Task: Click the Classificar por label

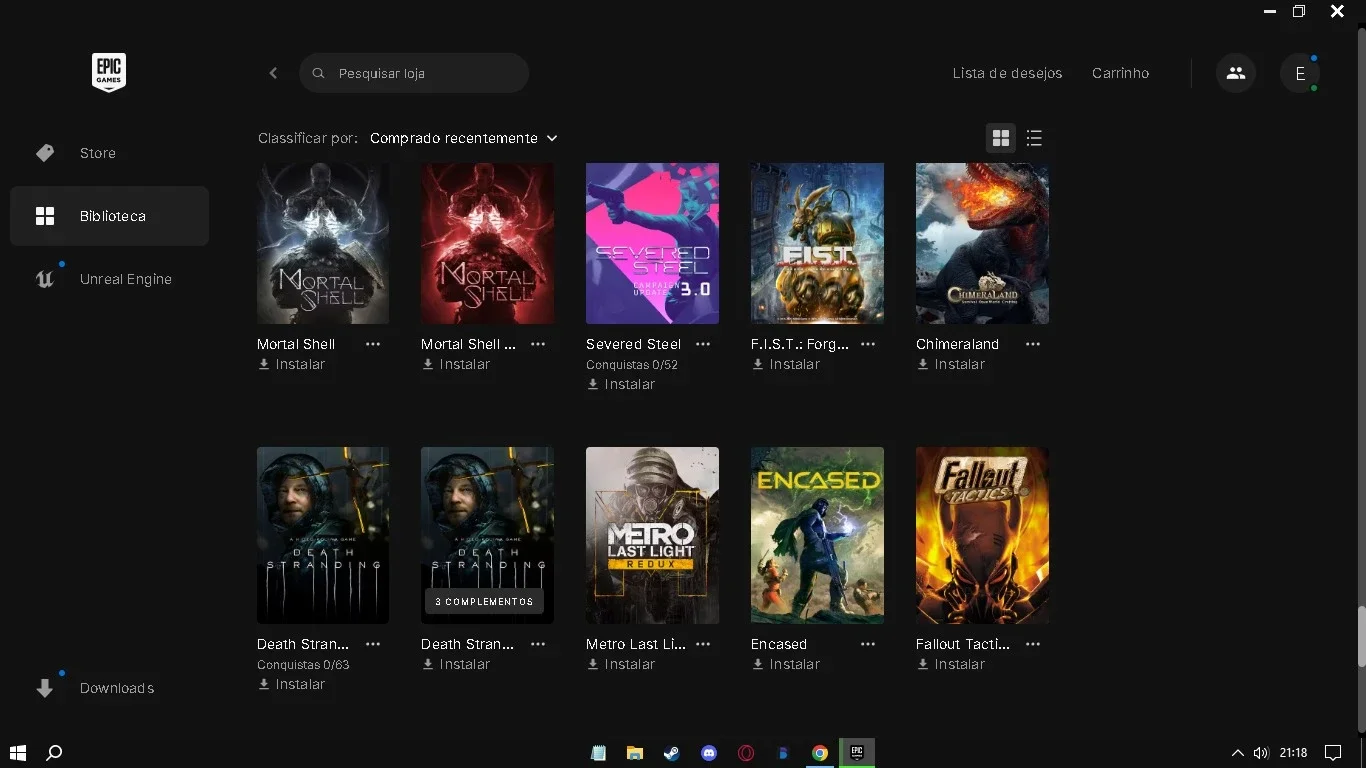Action: coord(307,138)
